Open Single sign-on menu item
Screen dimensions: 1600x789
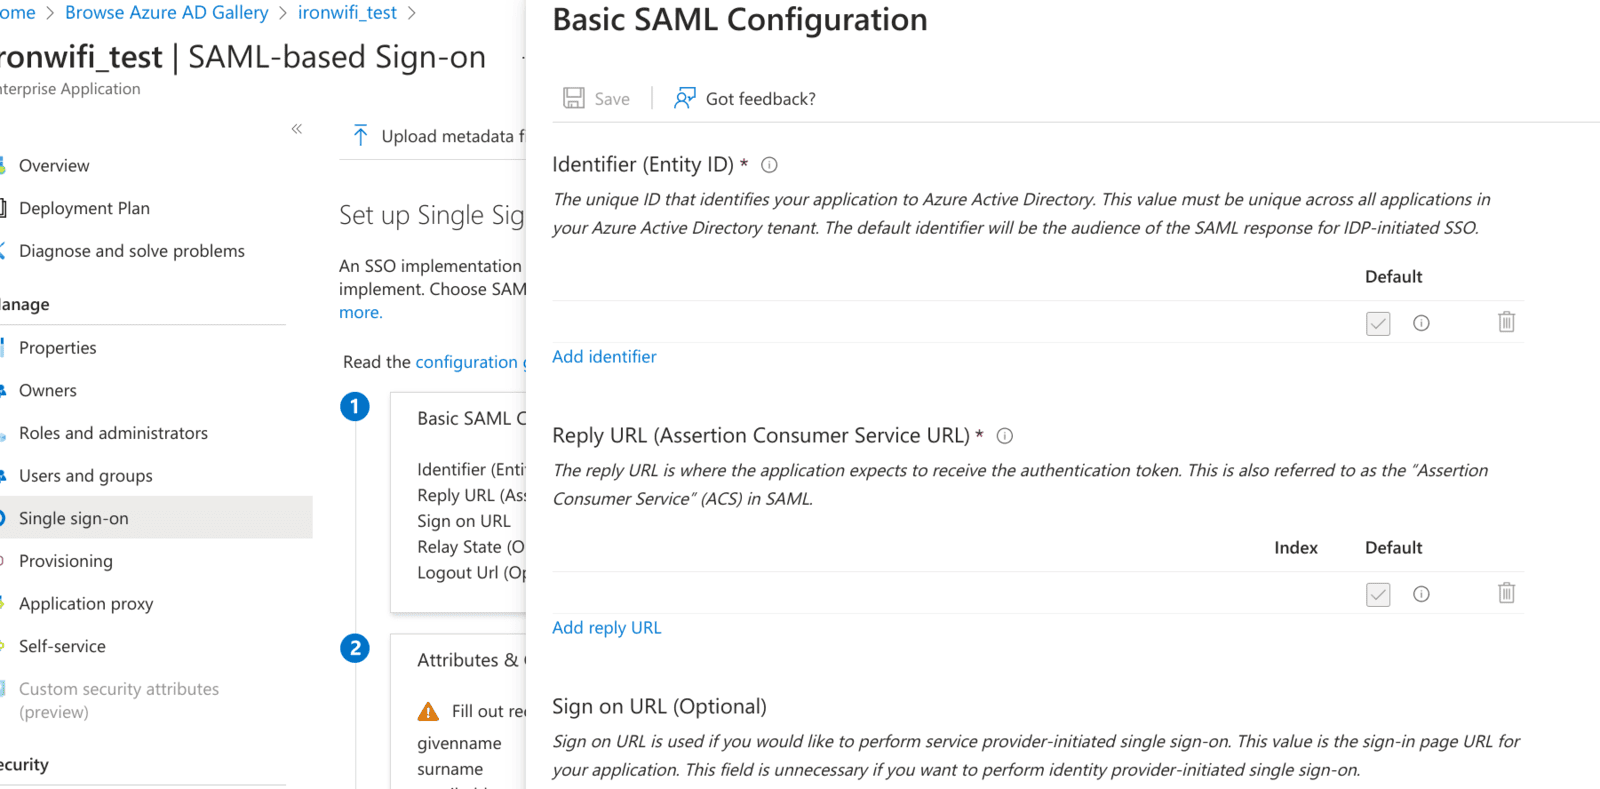point(74,518)
